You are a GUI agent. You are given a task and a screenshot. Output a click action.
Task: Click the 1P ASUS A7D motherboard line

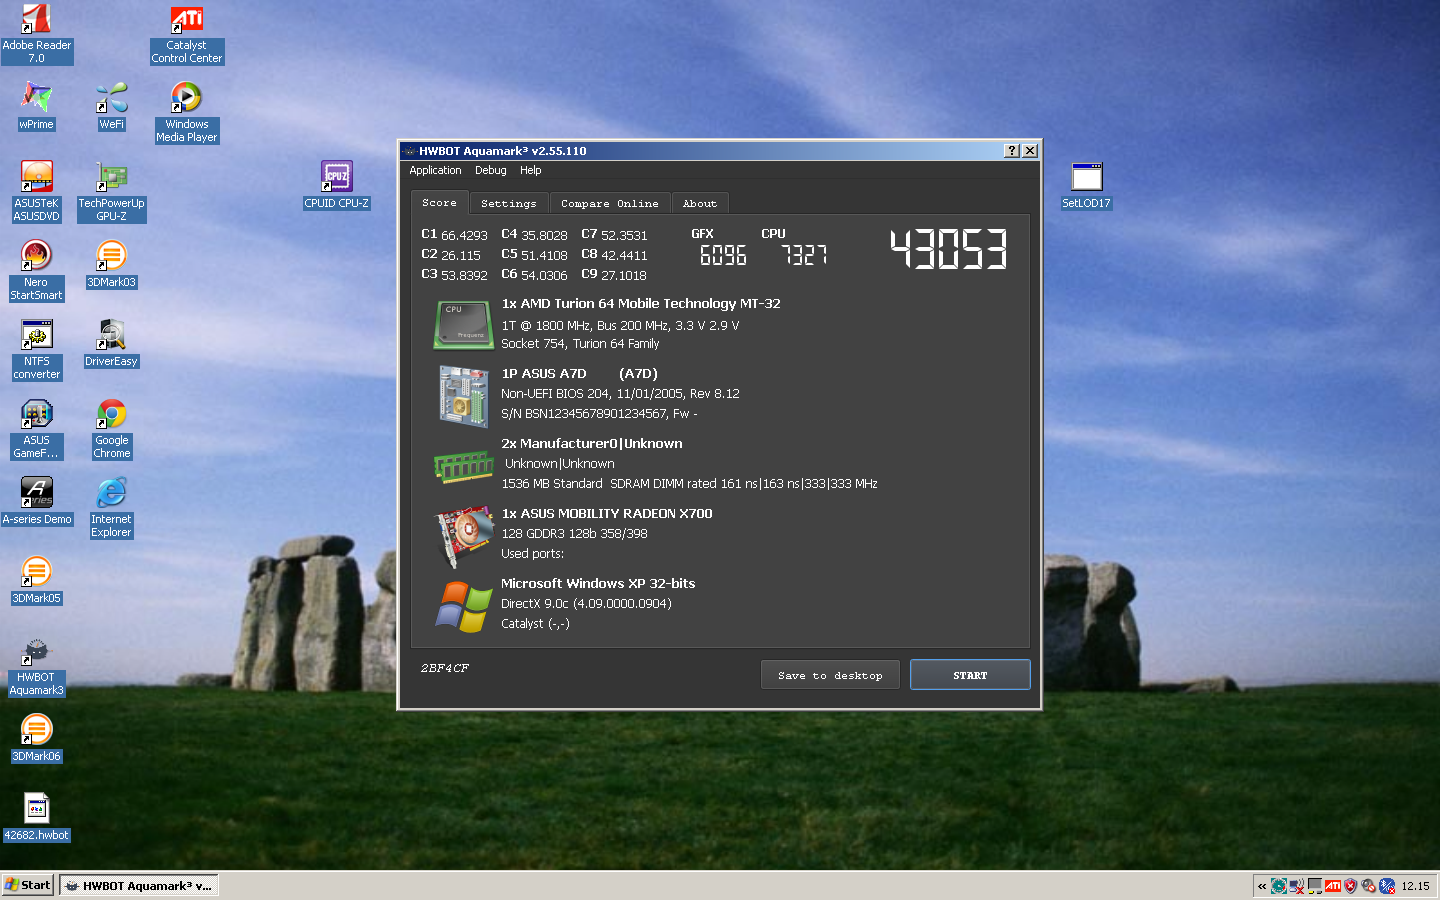pyautogui.click(x=580, y=373)
